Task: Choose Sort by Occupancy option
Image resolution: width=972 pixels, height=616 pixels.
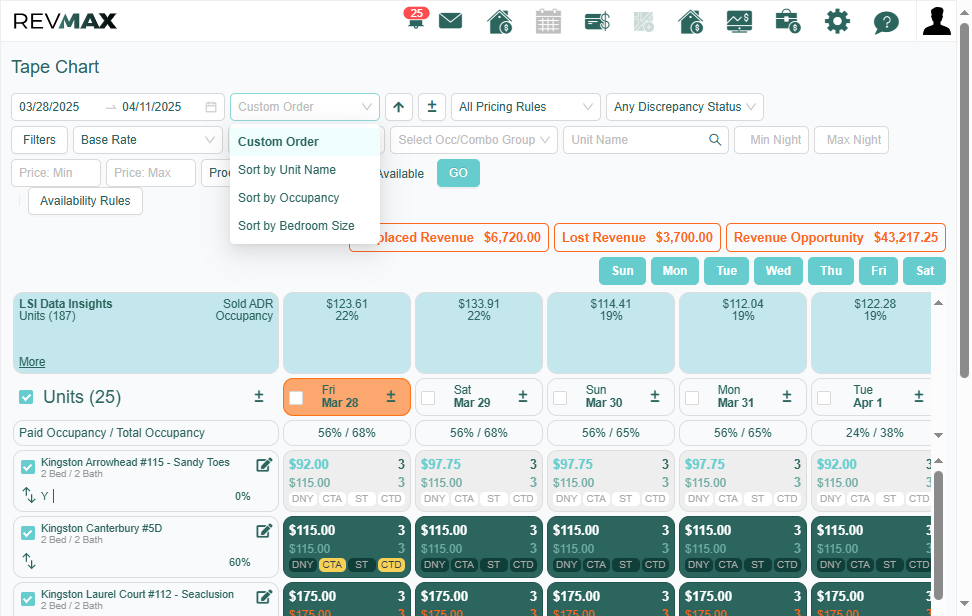Action: point(304,198)
